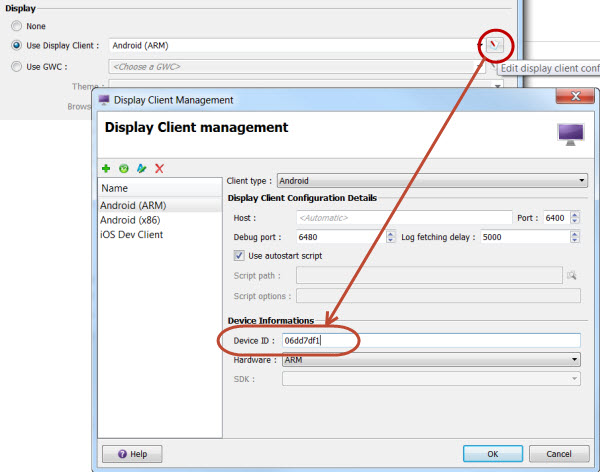Select the None display radio button
600x472 pixels.
click(x=16, y=26)
